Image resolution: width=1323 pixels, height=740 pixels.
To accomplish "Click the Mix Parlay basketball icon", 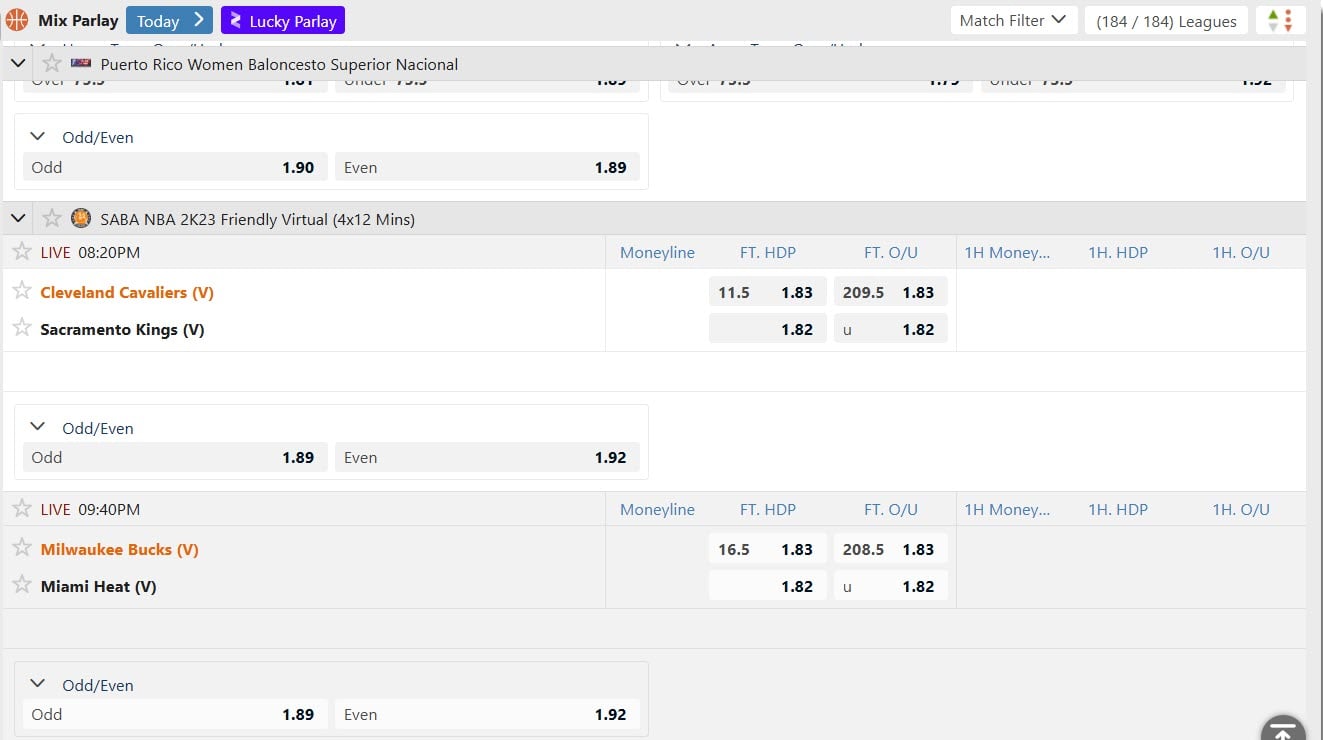I will [x=15, y=20].
